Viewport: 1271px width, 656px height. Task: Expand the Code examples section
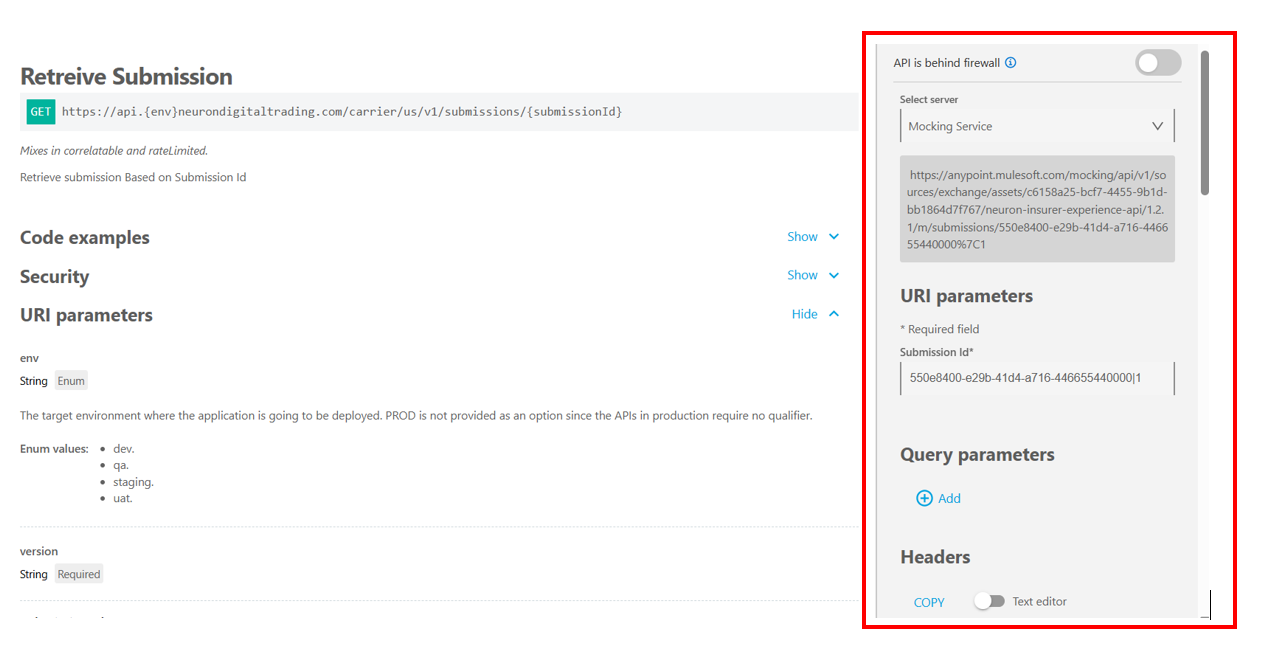coord(802,237)
